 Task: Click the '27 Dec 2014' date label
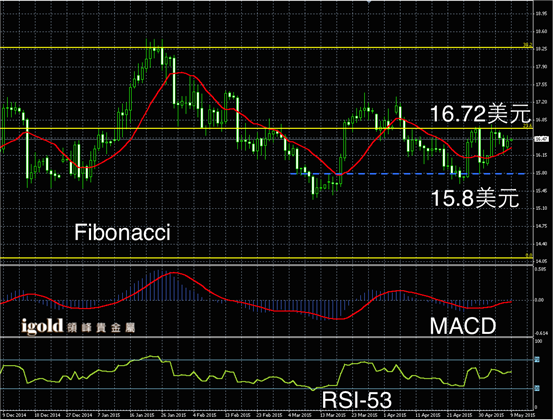(80, 415)
